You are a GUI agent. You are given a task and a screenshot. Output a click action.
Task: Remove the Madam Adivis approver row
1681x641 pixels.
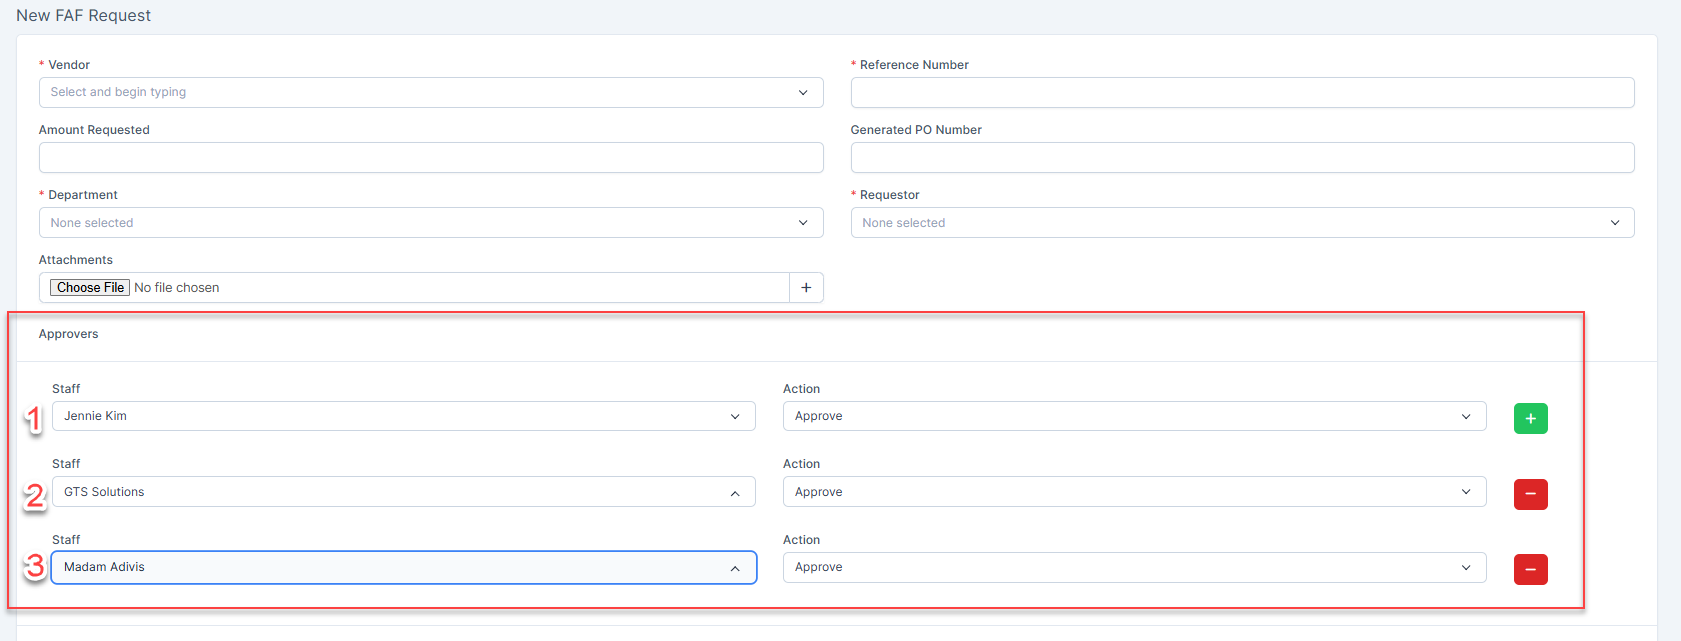pos(1530,569)
